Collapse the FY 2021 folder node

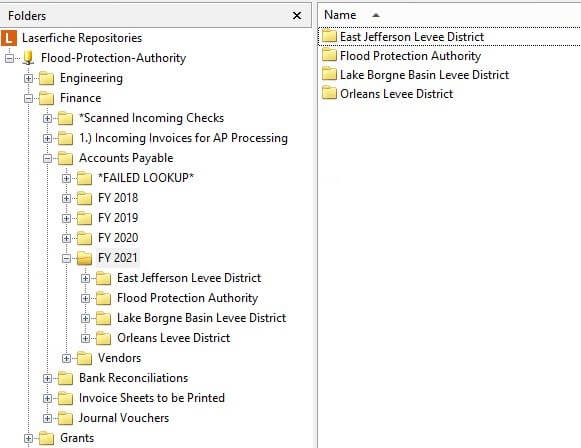[x=66, y=259]
